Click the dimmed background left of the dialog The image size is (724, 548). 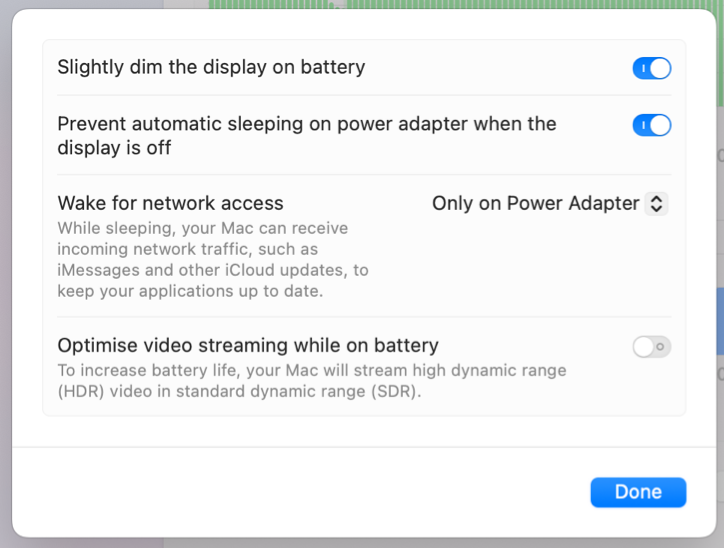click(6, 277)
